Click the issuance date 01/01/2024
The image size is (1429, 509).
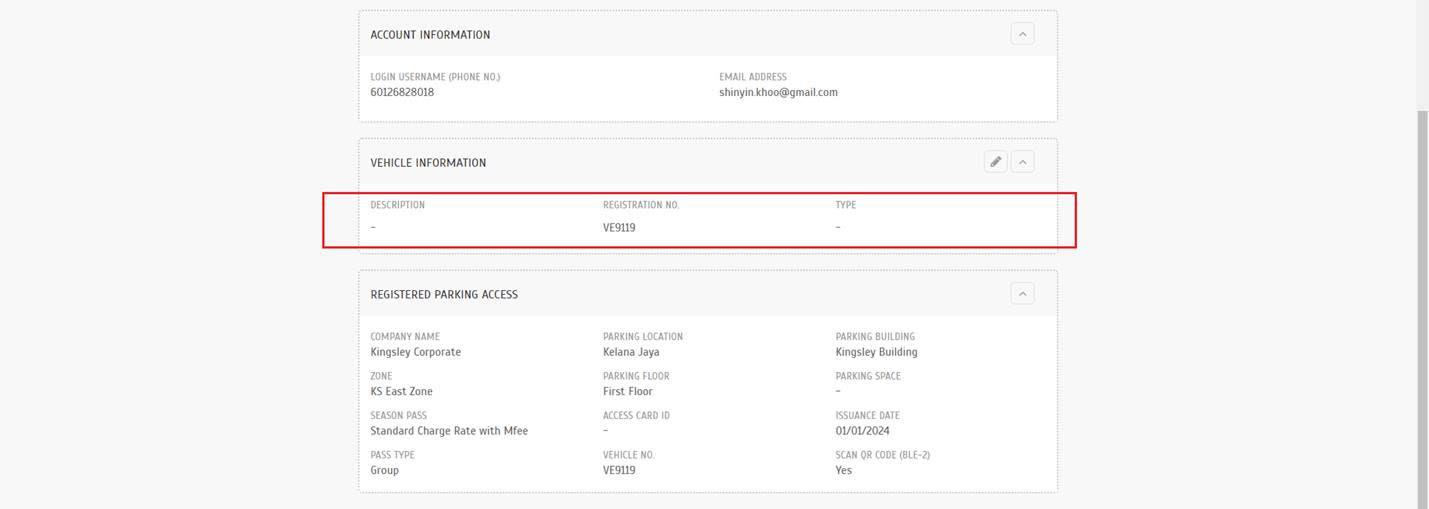tap(862, 431)
